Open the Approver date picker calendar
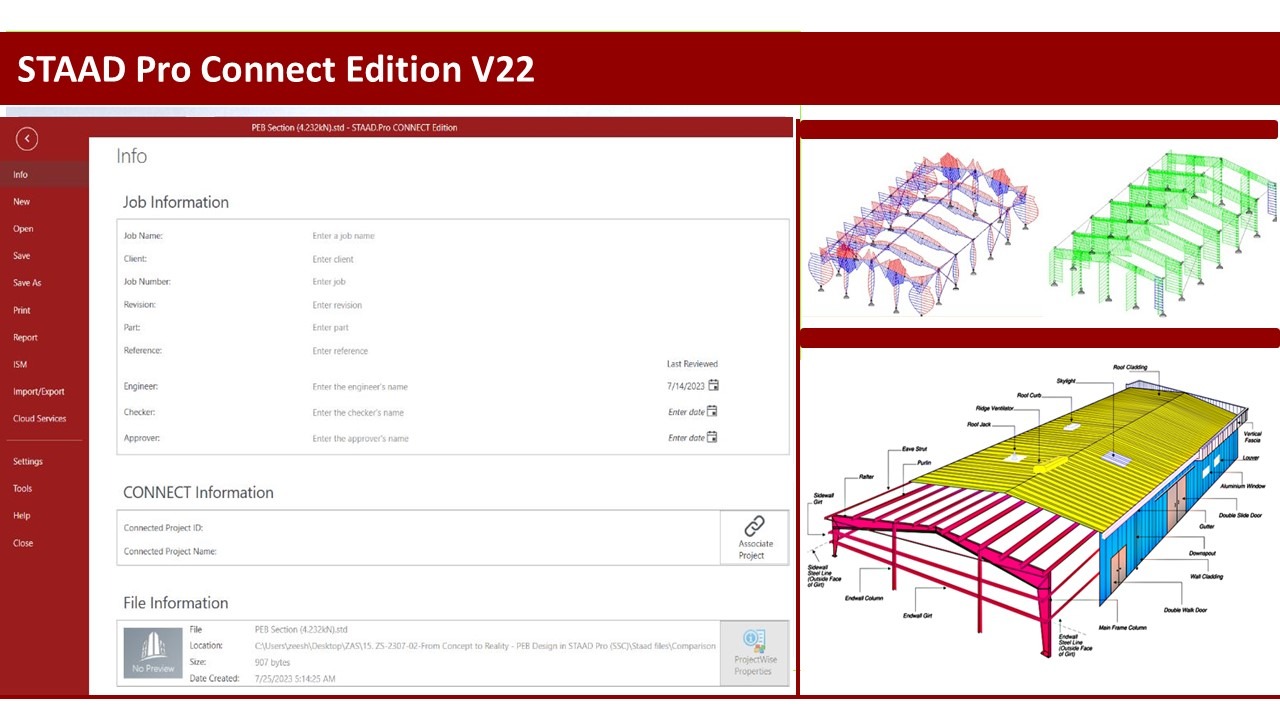The width and height of the screenshot is (1280, 720). click(714, 437)
